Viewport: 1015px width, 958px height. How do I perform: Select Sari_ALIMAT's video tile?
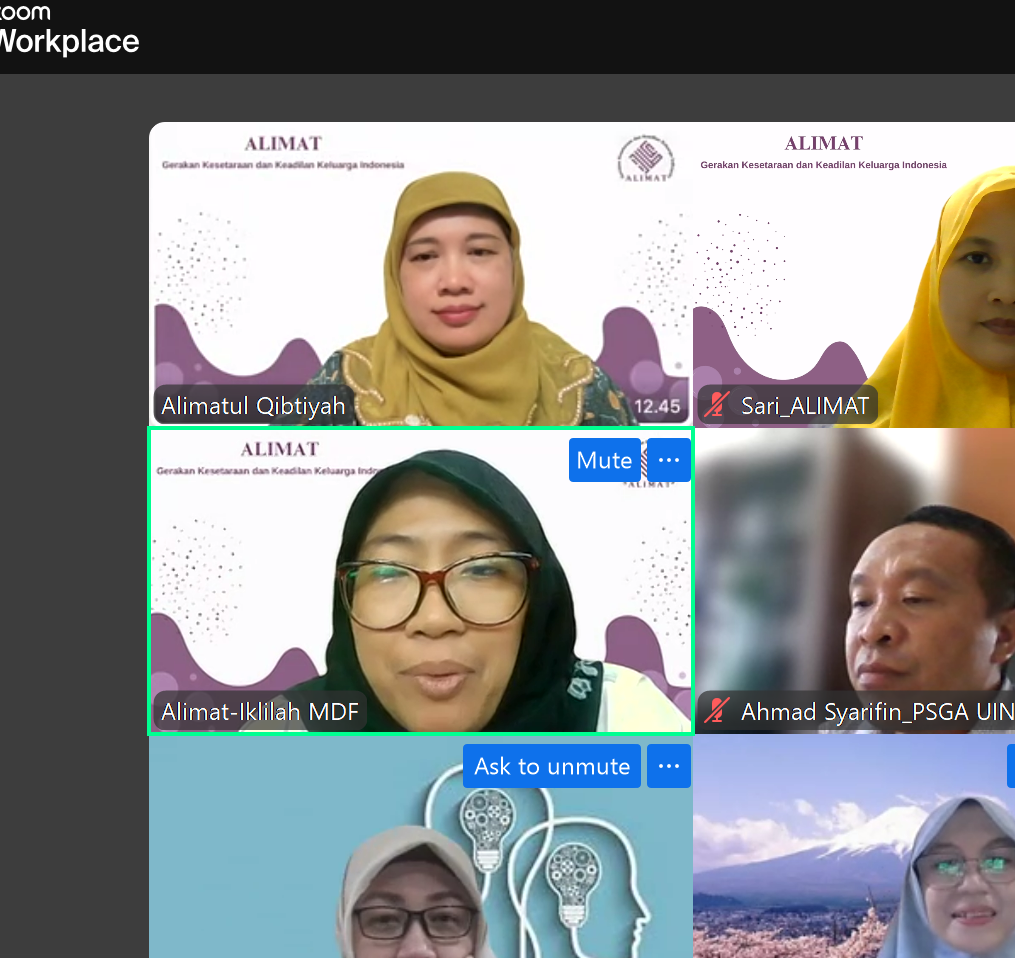tap(853, 270)
